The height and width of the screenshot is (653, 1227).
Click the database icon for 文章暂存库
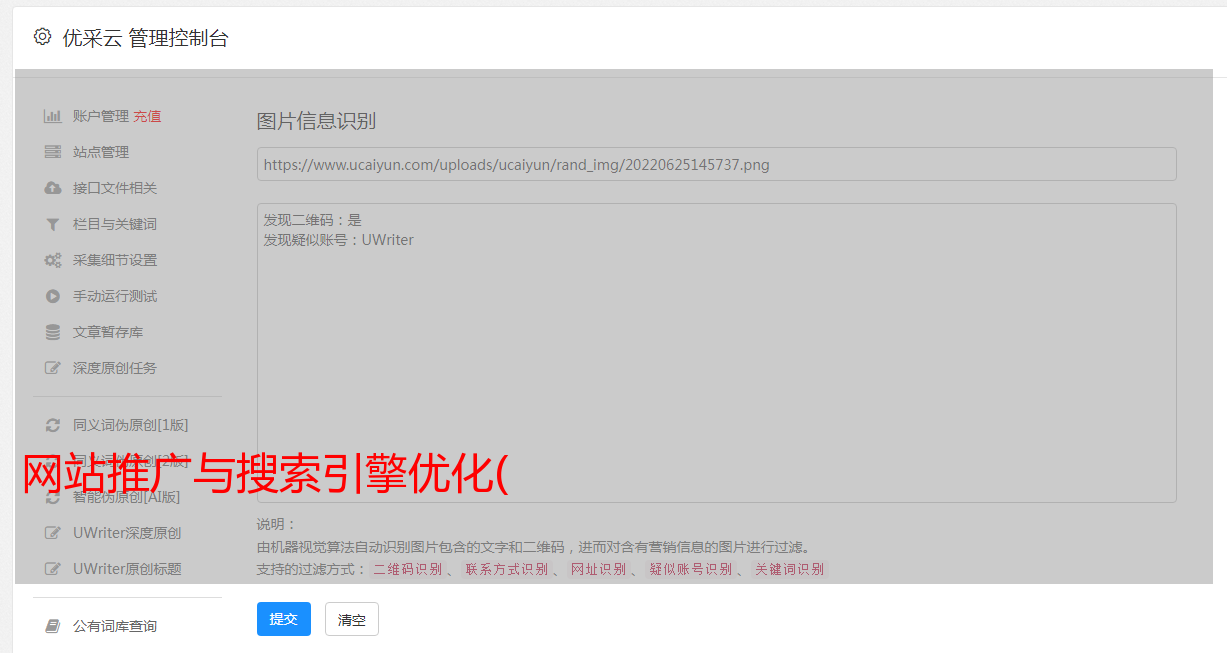52,332
